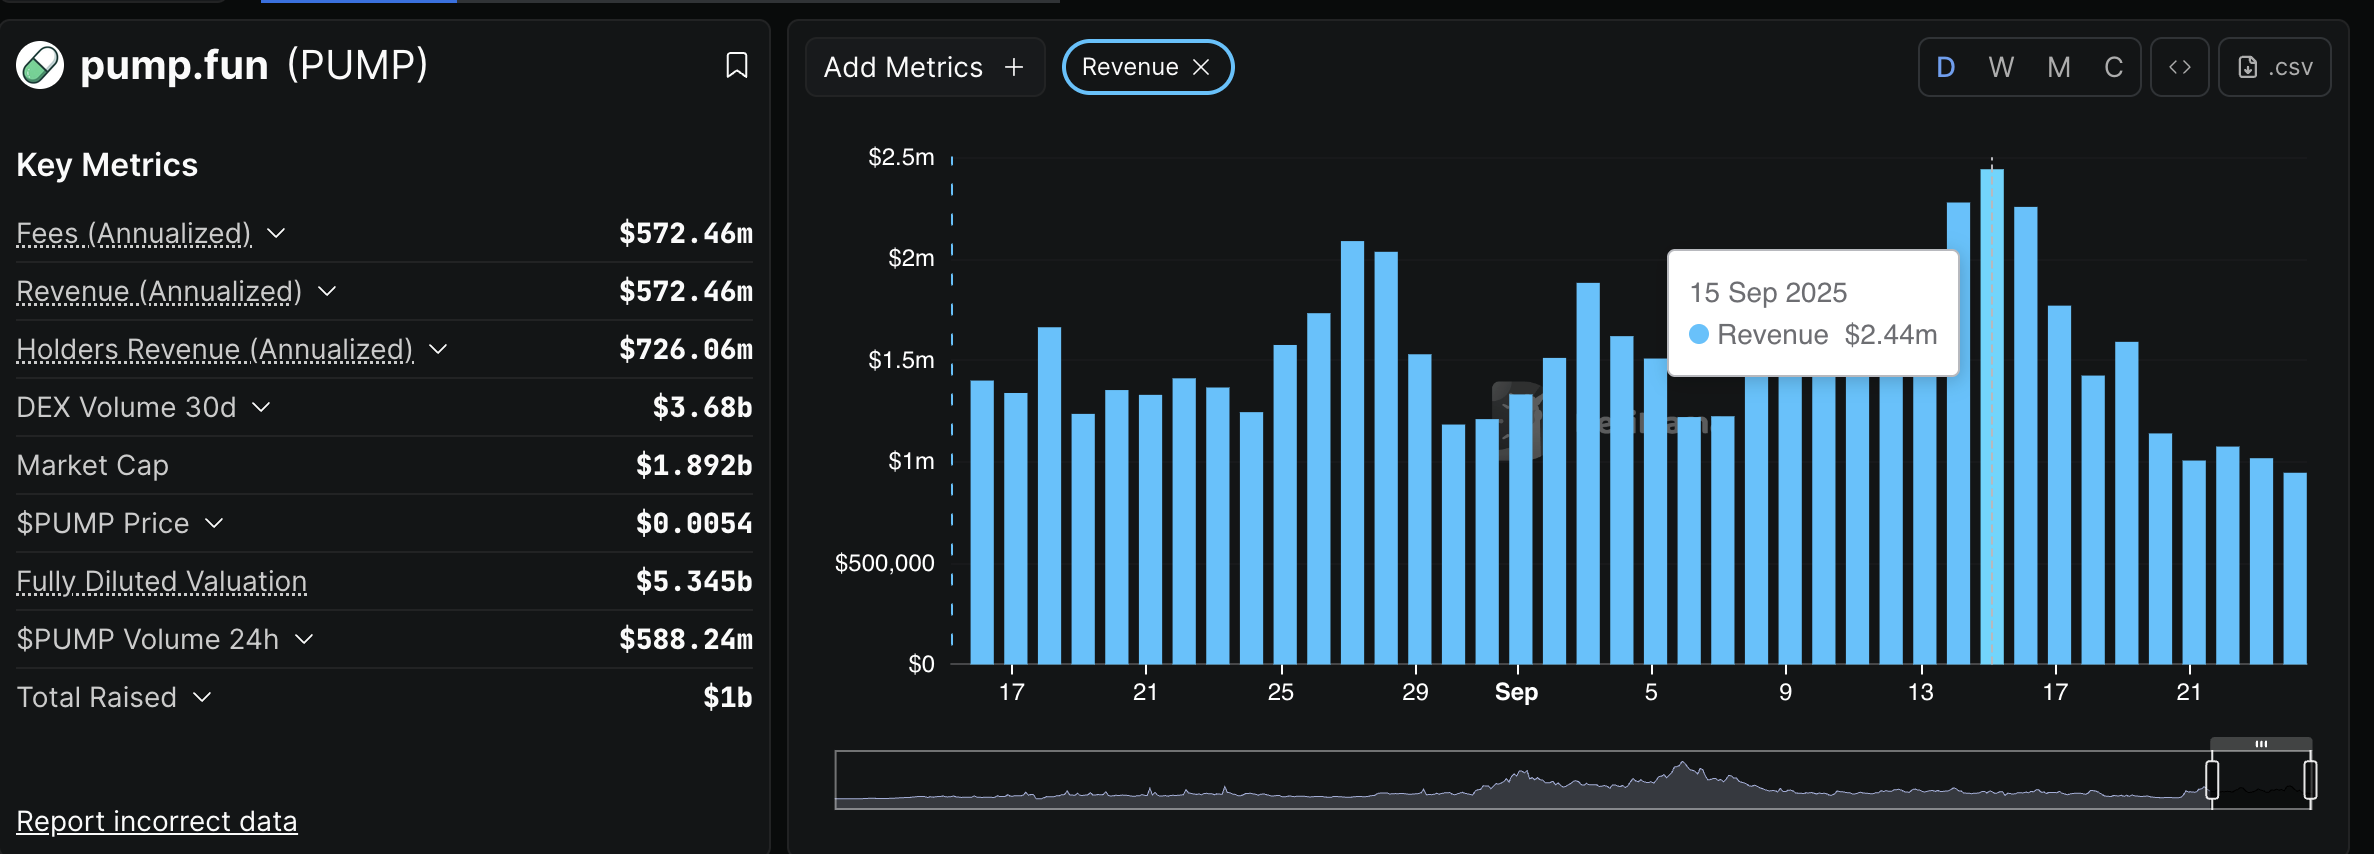Expand Holders Revenue (Annualized) chevron

tap(438, 349)
